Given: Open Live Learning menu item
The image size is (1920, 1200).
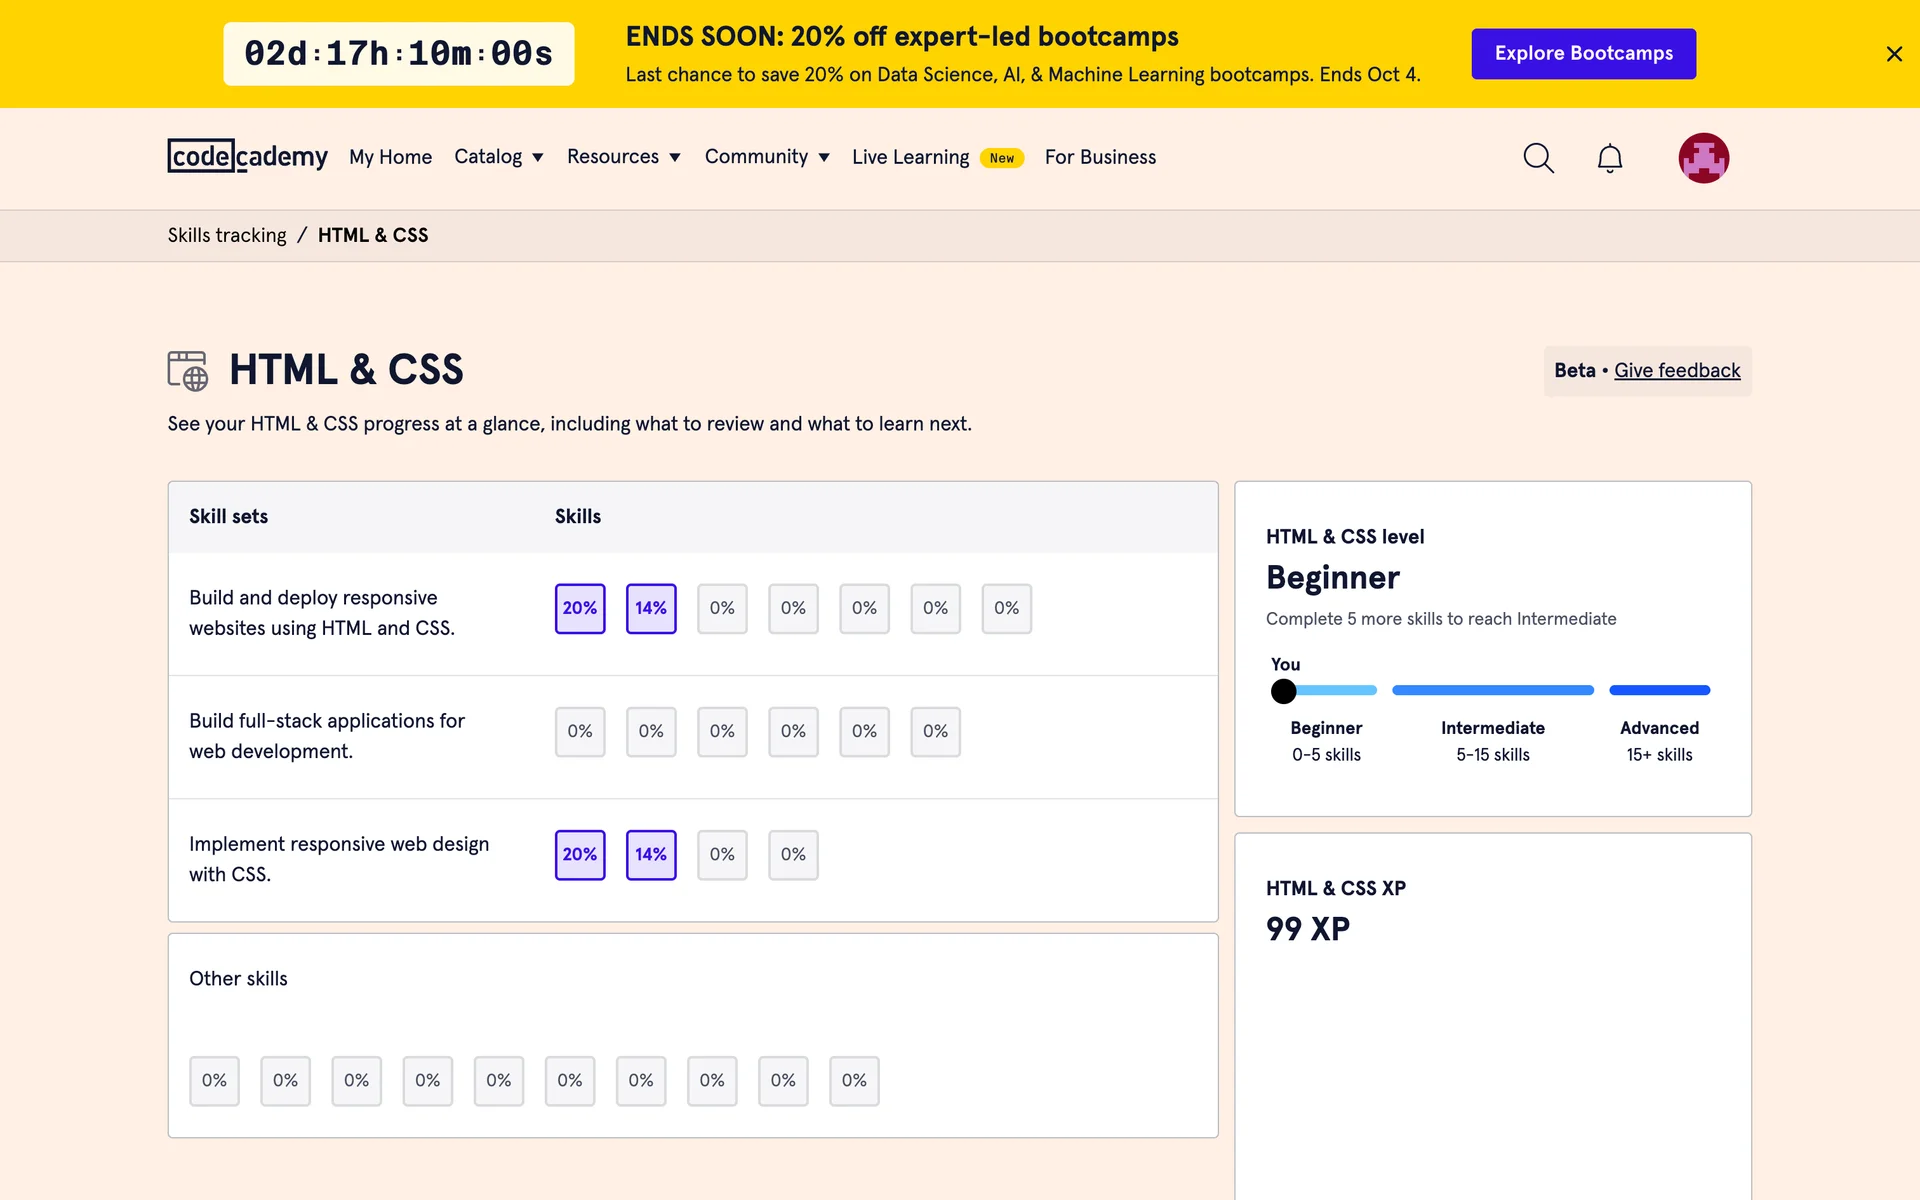Looking at the screenshot, I should point(910,157).
